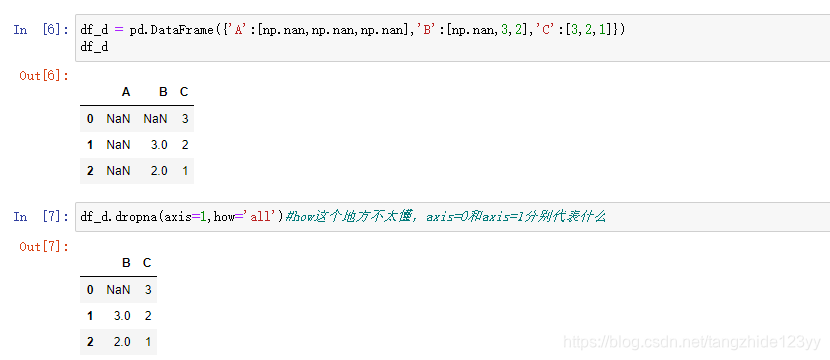Select the 3.0 cell in Out[7] table
The image size is (830, 360).
point(122,316)
